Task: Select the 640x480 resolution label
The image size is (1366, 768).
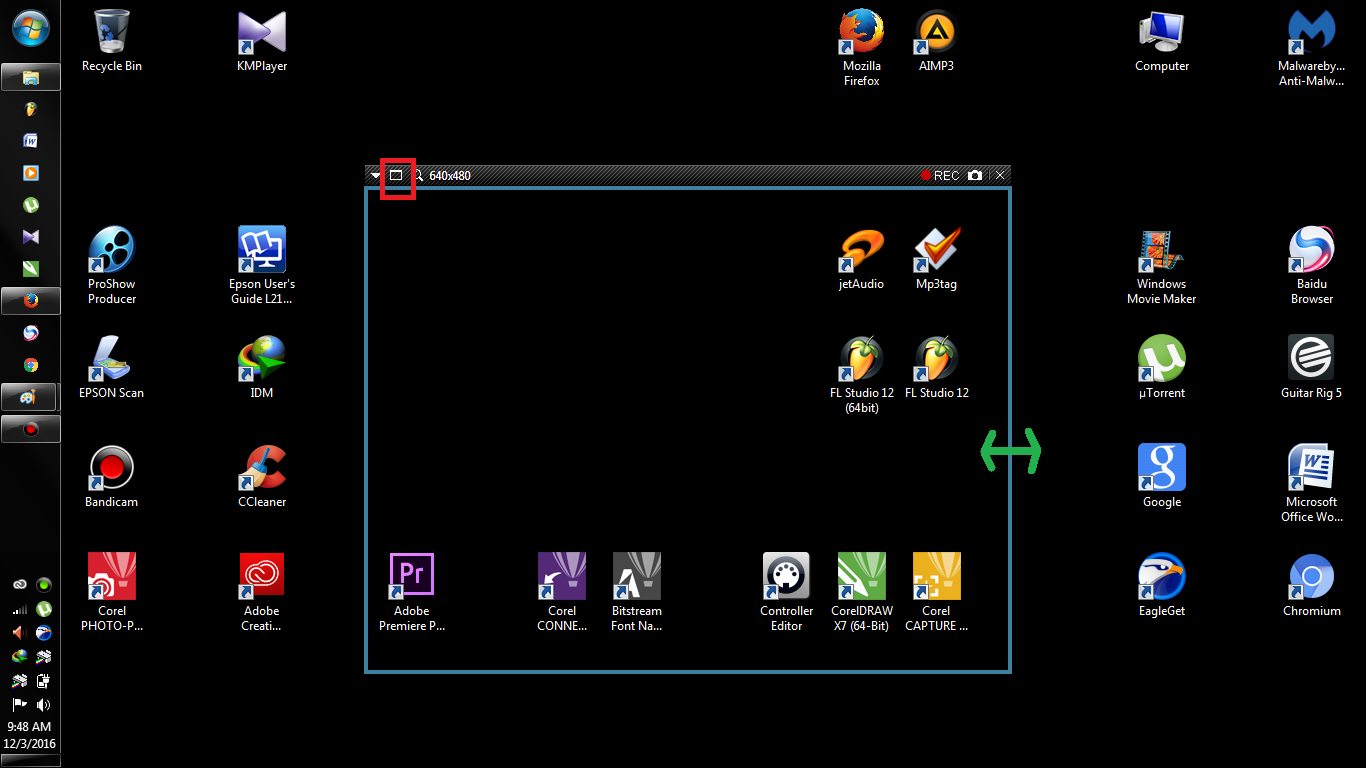Action: point(450,176)
